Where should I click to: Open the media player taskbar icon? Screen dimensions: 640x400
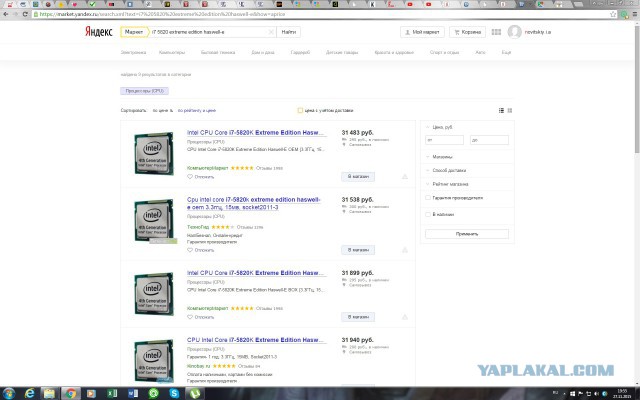(91, 393)
